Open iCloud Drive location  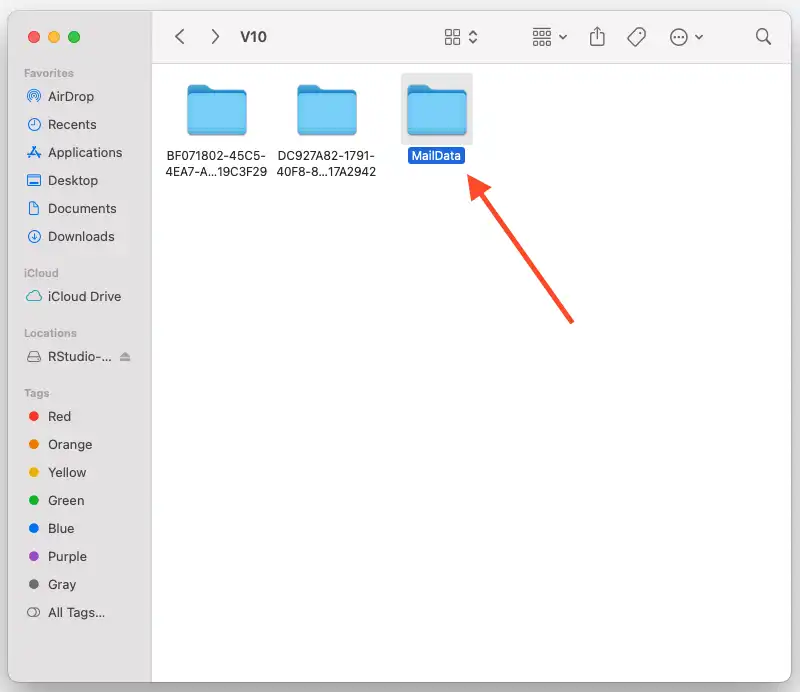point(84,296)
